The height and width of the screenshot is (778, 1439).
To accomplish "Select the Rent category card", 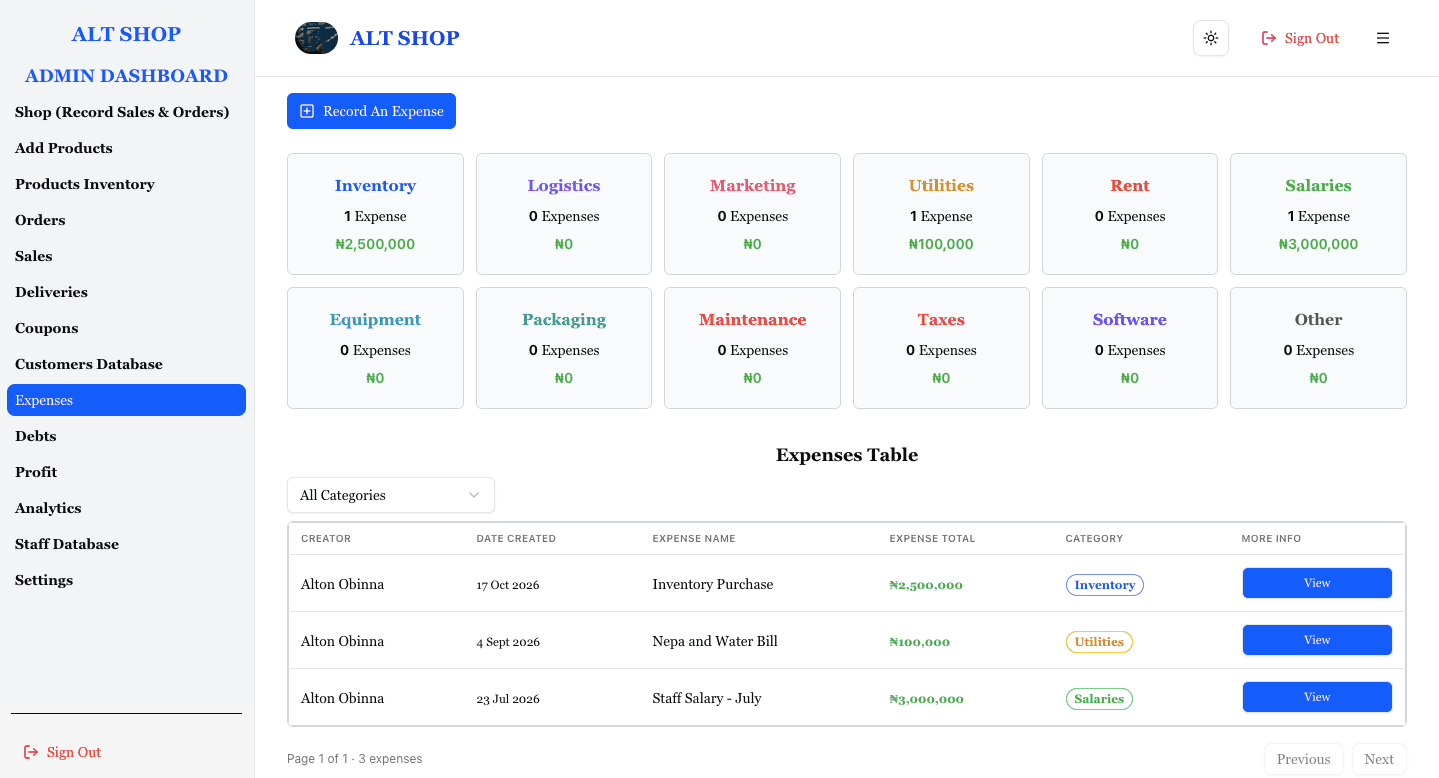I will [1130, 214].
